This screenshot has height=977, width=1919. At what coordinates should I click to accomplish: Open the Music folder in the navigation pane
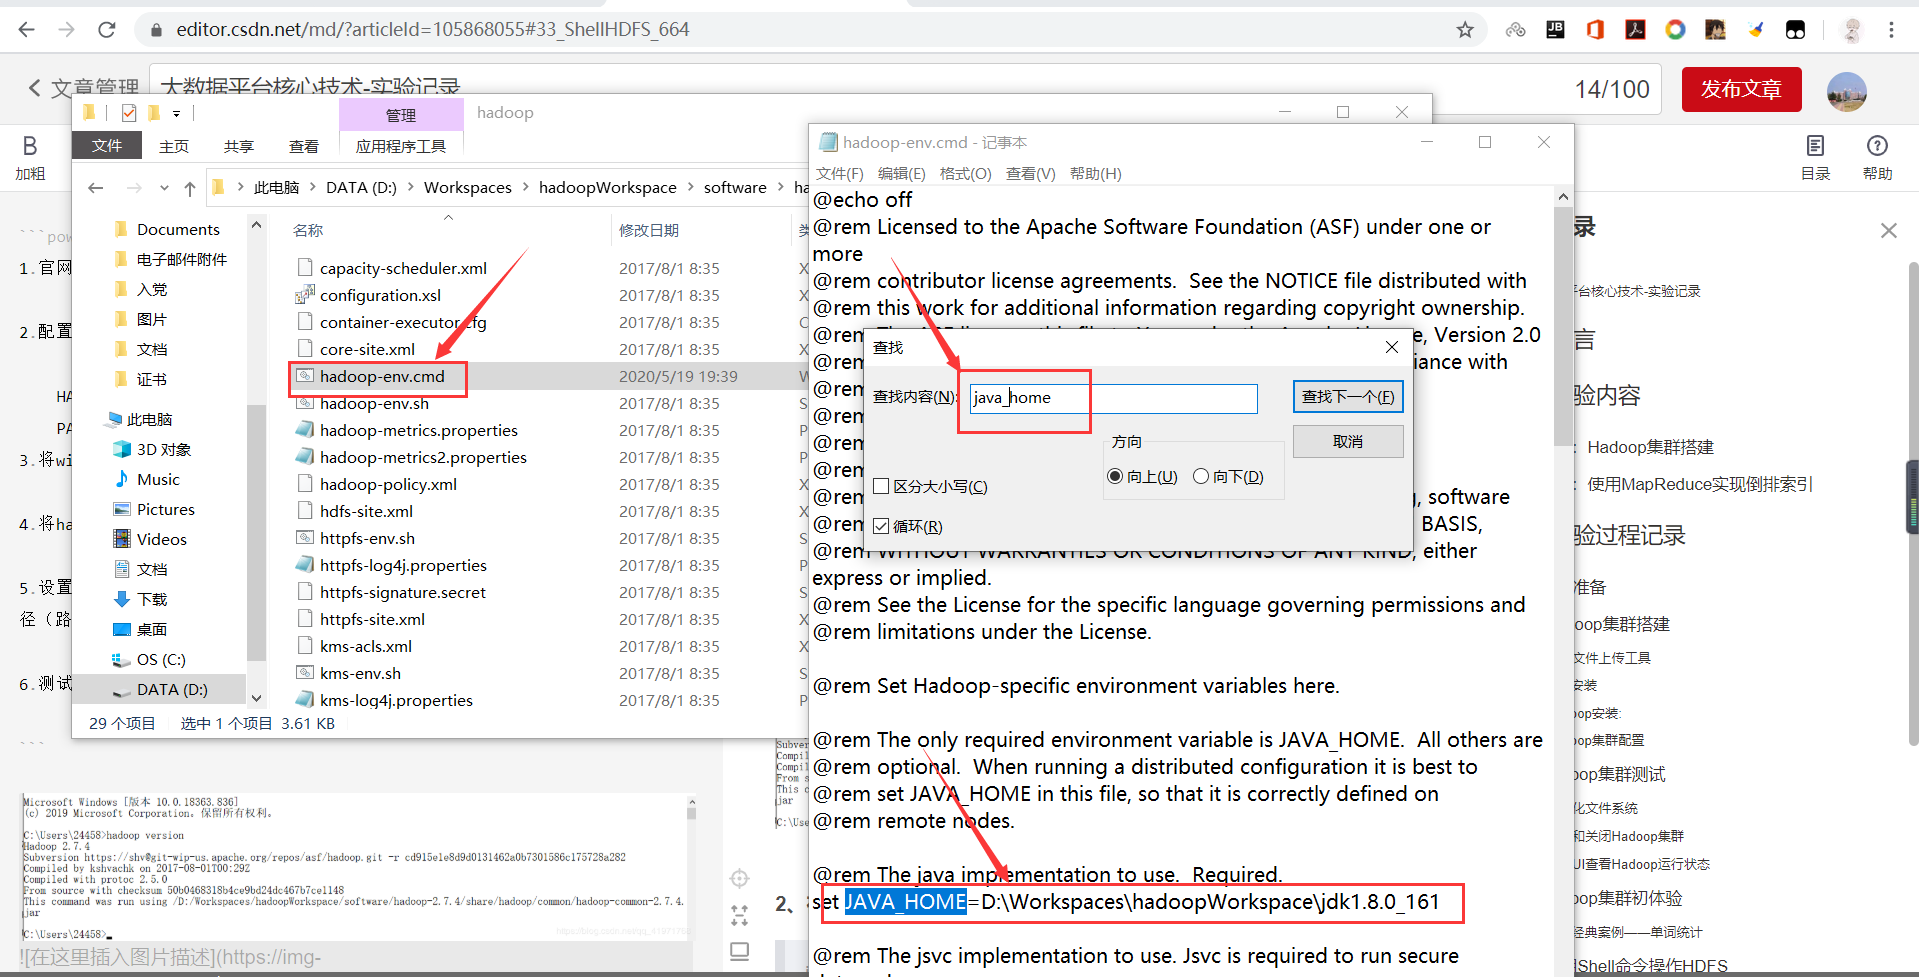pos(158,479)
